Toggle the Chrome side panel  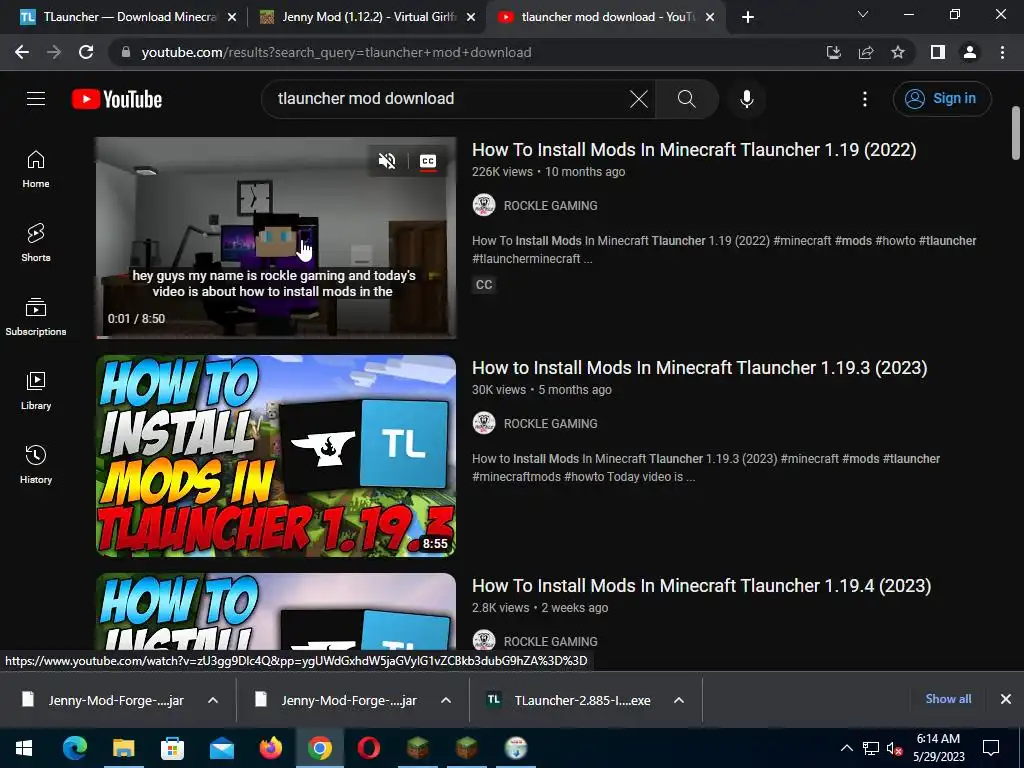(x=938, y=52)
